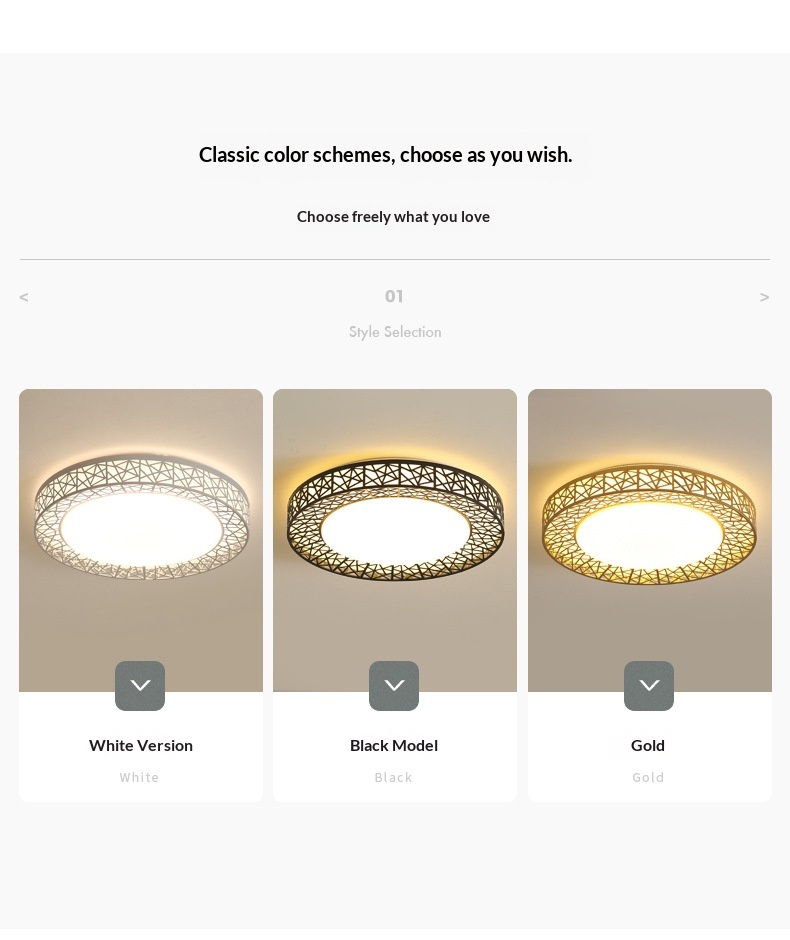790x940 pixels.
Task: Click the next style right arrow
Action: point(765,297)
